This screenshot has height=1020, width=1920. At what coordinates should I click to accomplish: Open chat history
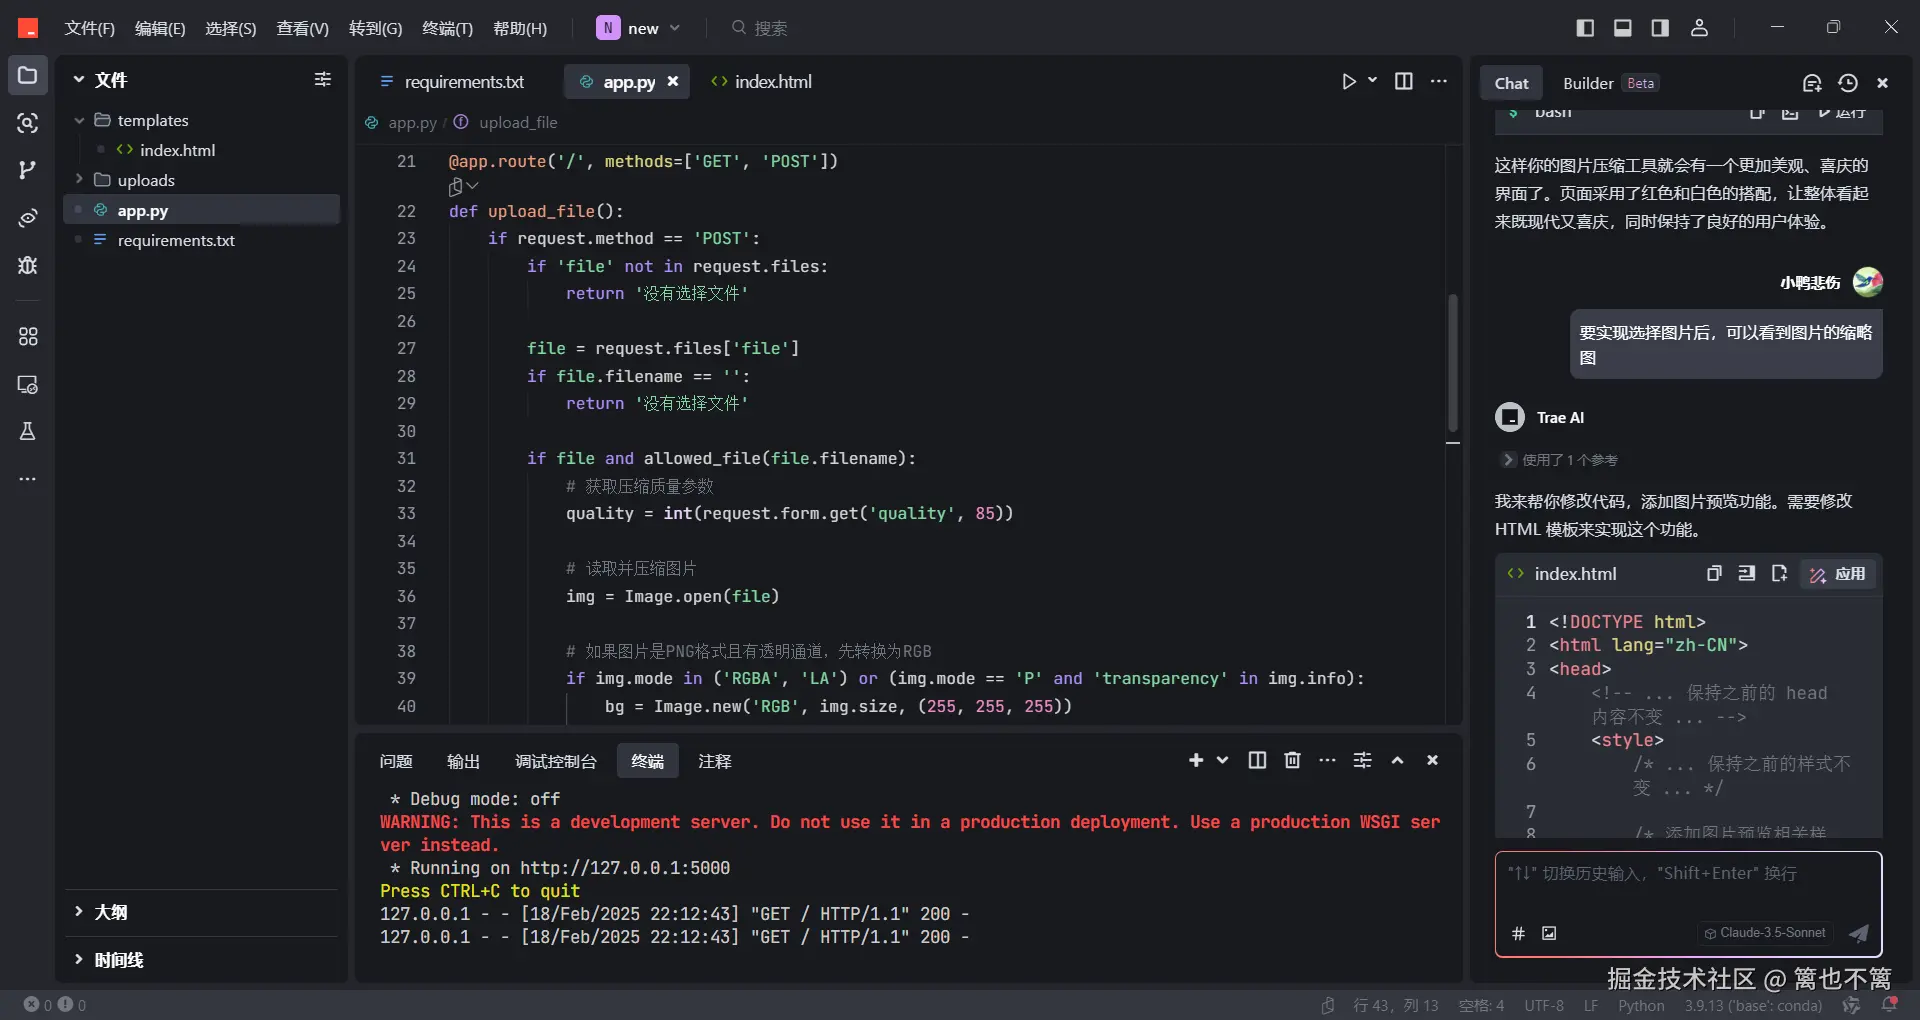[x=1848, y=83]
